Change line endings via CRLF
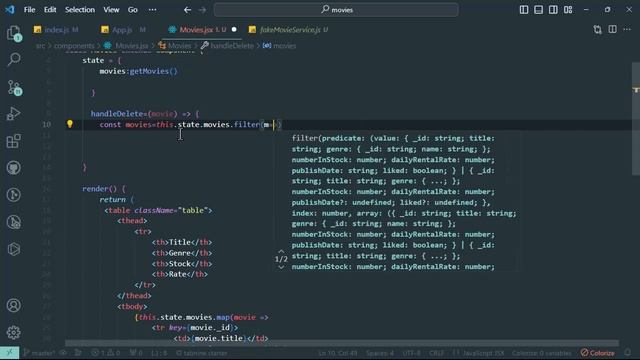Screen dimensions: 640x360 [436, 353]
